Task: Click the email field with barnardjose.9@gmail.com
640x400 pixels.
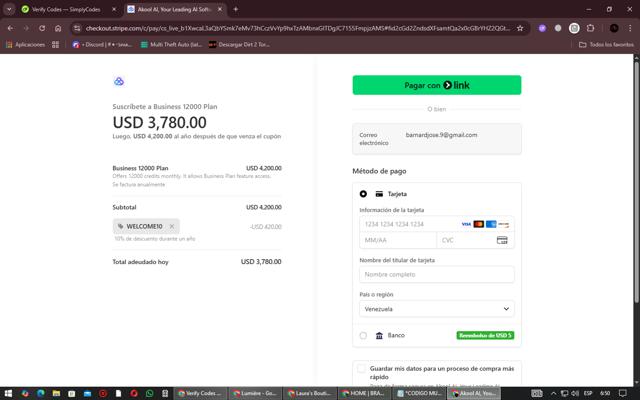Action: 437,139
